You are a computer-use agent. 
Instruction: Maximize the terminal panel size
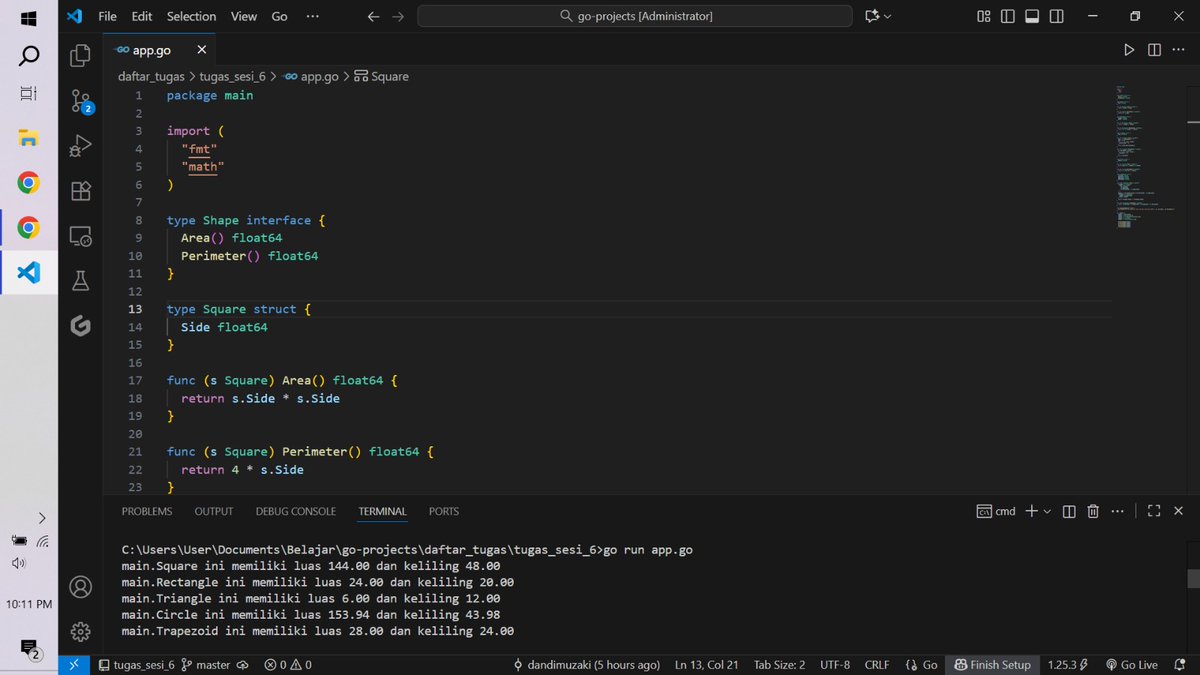[1153, 511]
